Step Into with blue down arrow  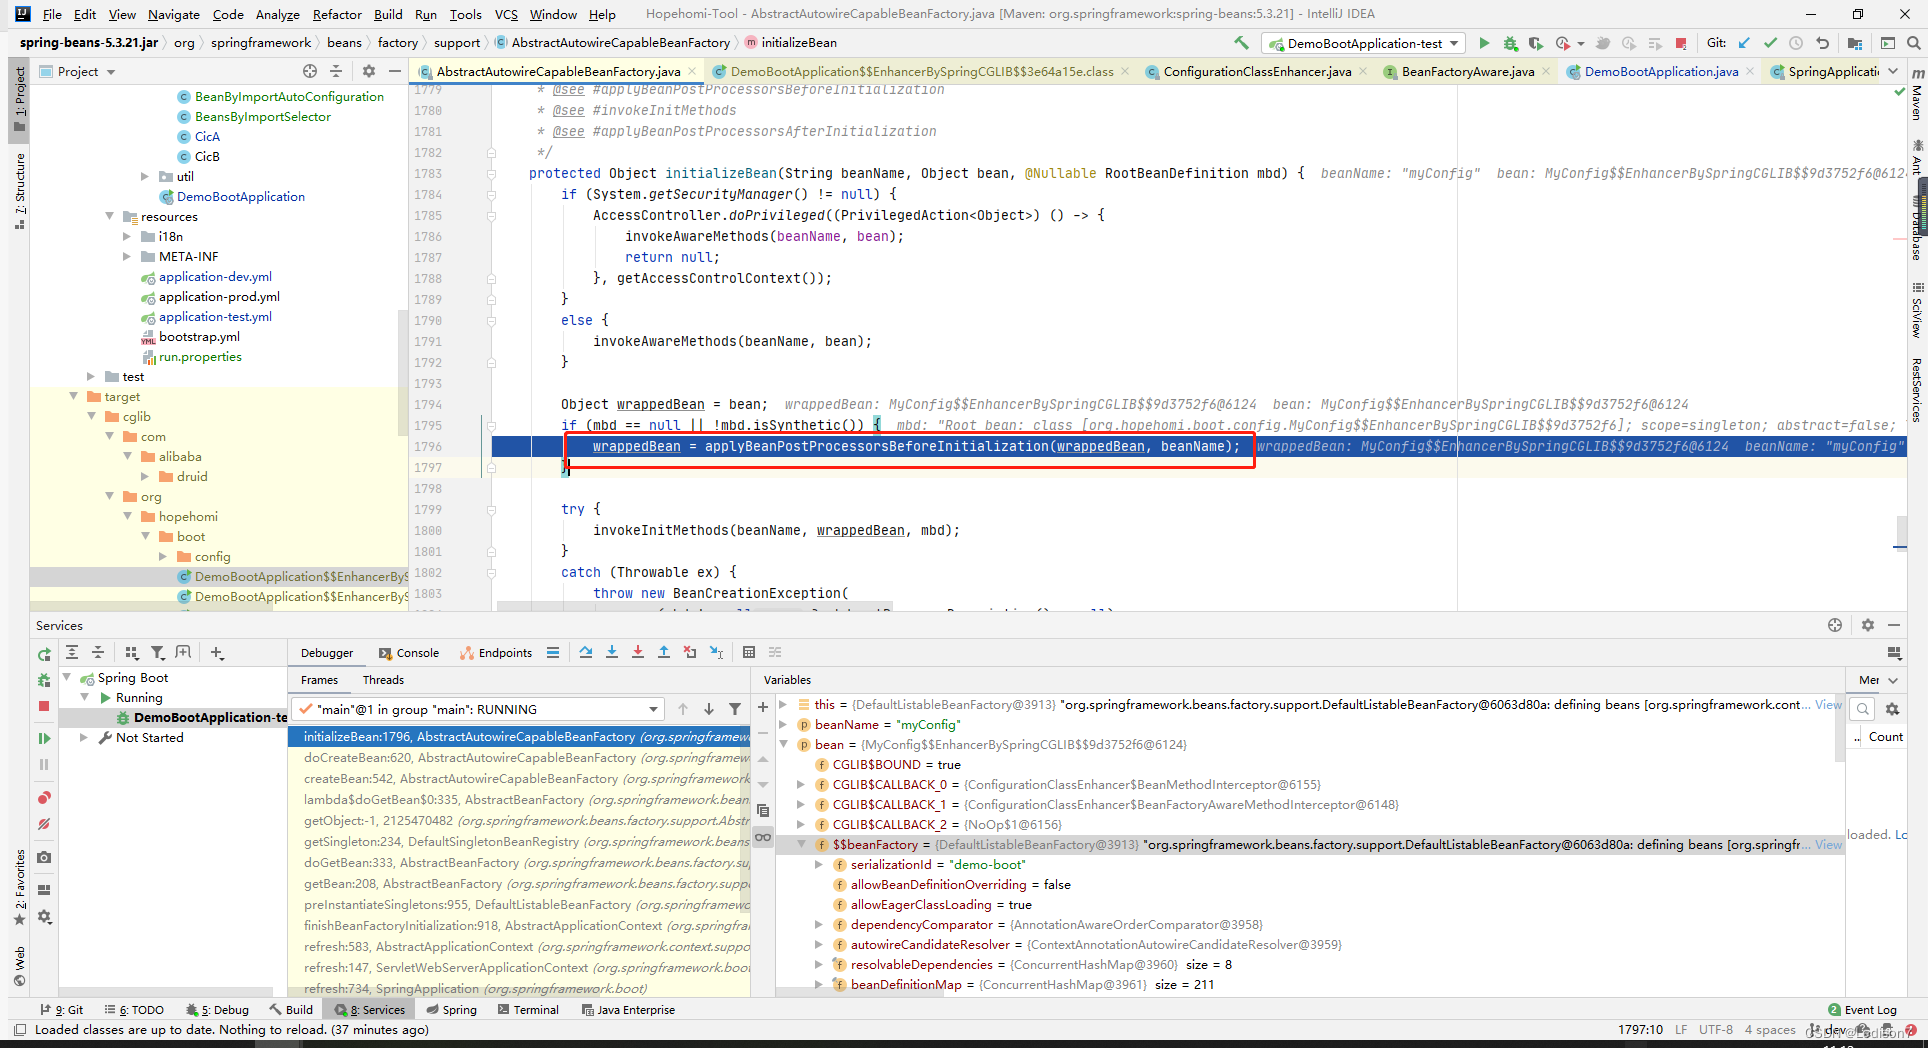(612, 652)
